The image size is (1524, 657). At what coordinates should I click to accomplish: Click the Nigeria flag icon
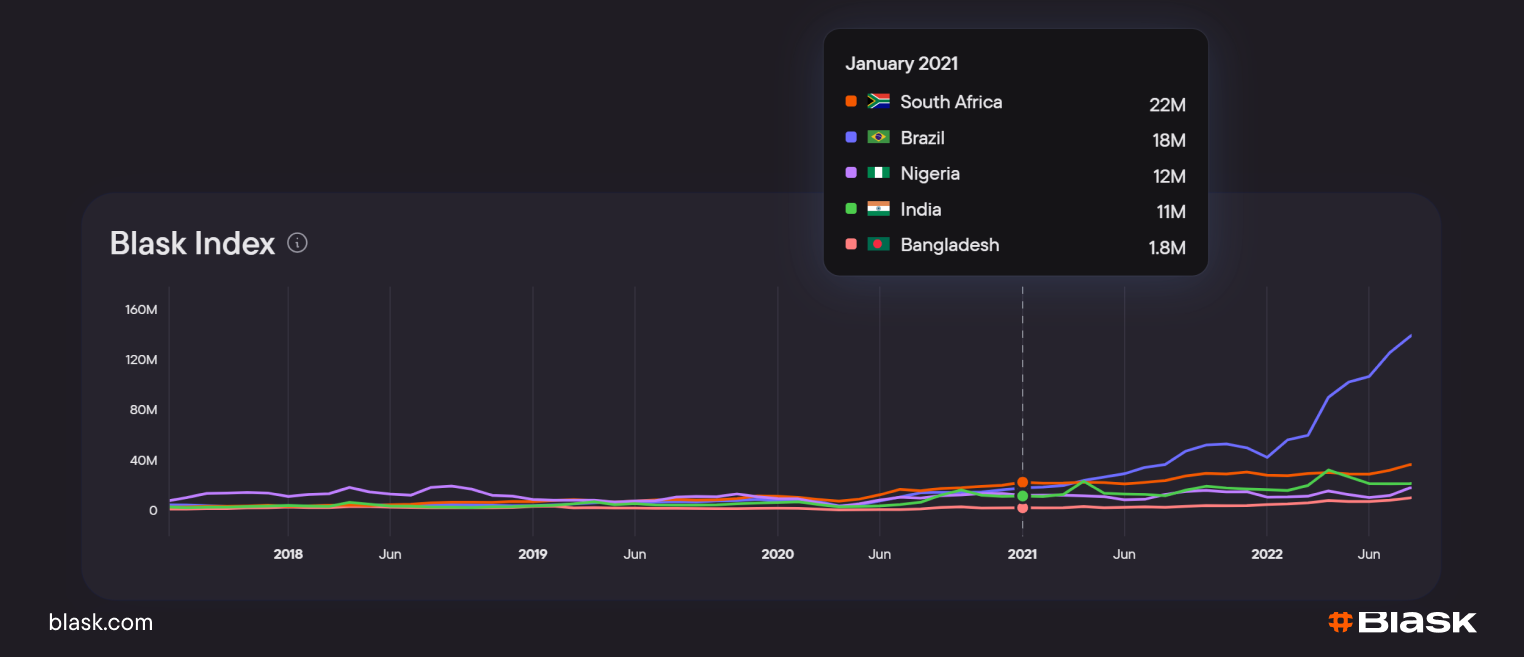pos(879,173)
